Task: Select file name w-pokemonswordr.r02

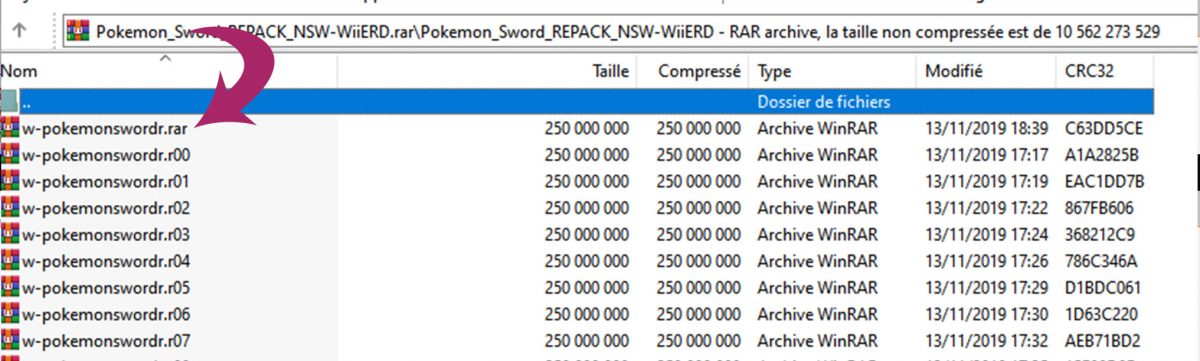Action: click(106, 209)
